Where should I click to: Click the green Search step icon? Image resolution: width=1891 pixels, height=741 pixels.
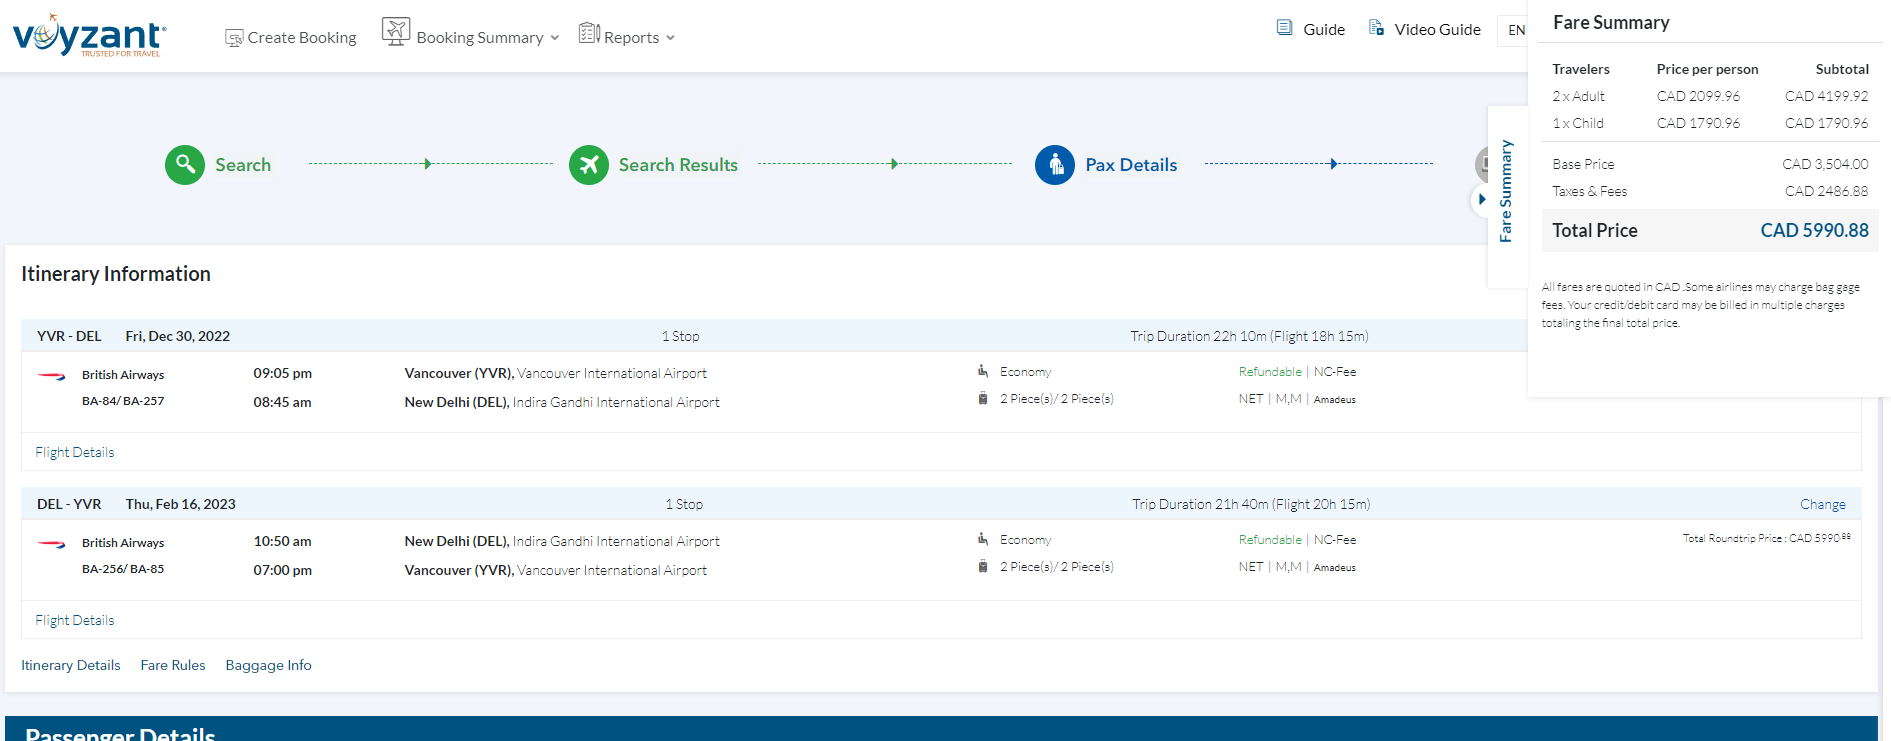(x=185, y=165)
